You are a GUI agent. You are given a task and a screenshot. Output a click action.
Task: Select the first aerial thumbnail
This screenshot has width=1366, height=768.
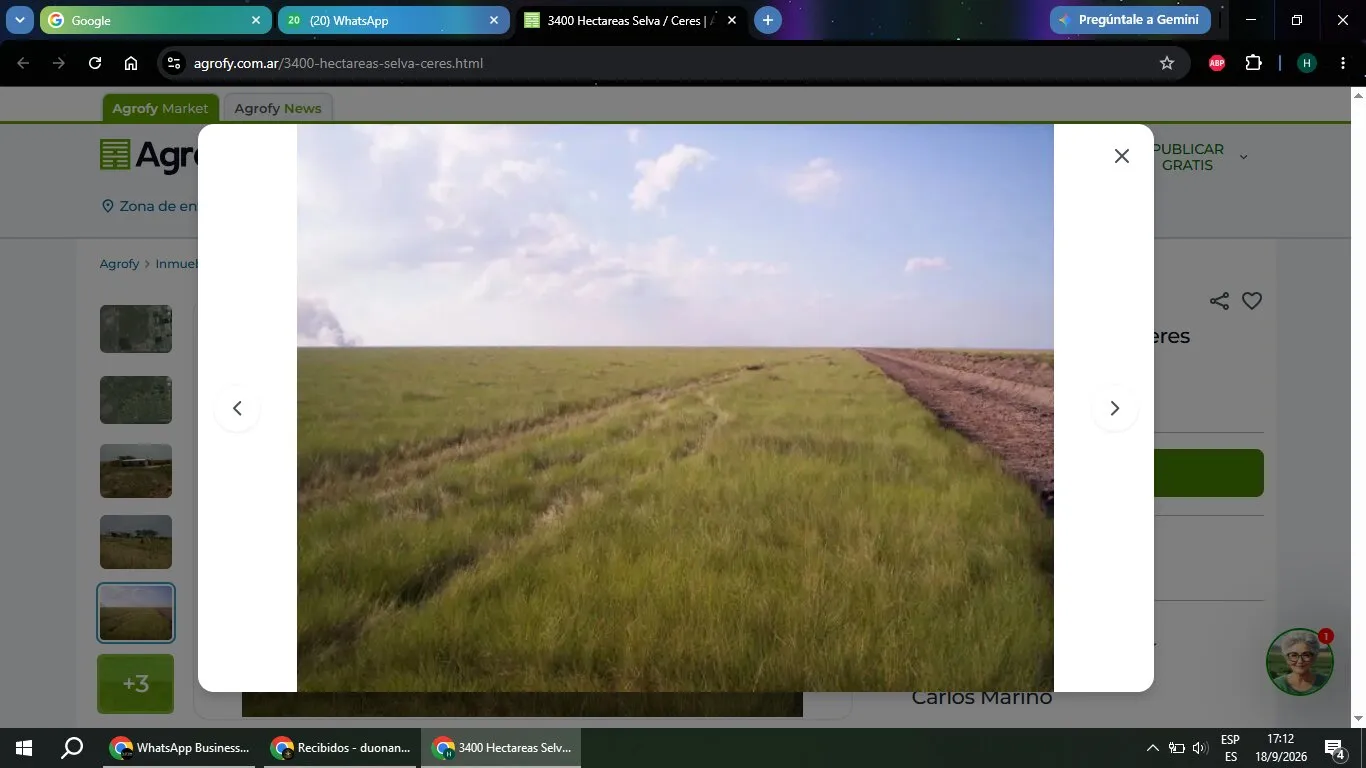pos(136,329)
